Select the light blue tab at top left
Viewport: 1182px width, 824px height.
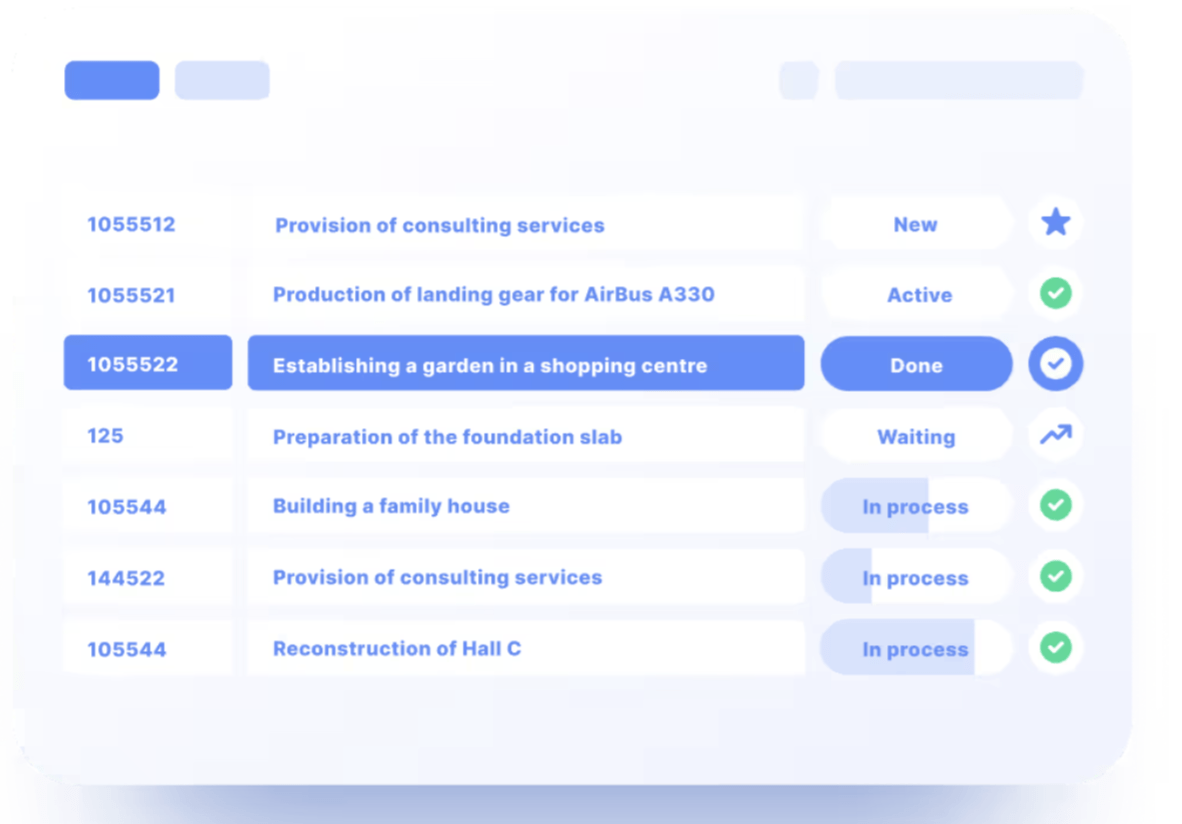pos(222,80)
